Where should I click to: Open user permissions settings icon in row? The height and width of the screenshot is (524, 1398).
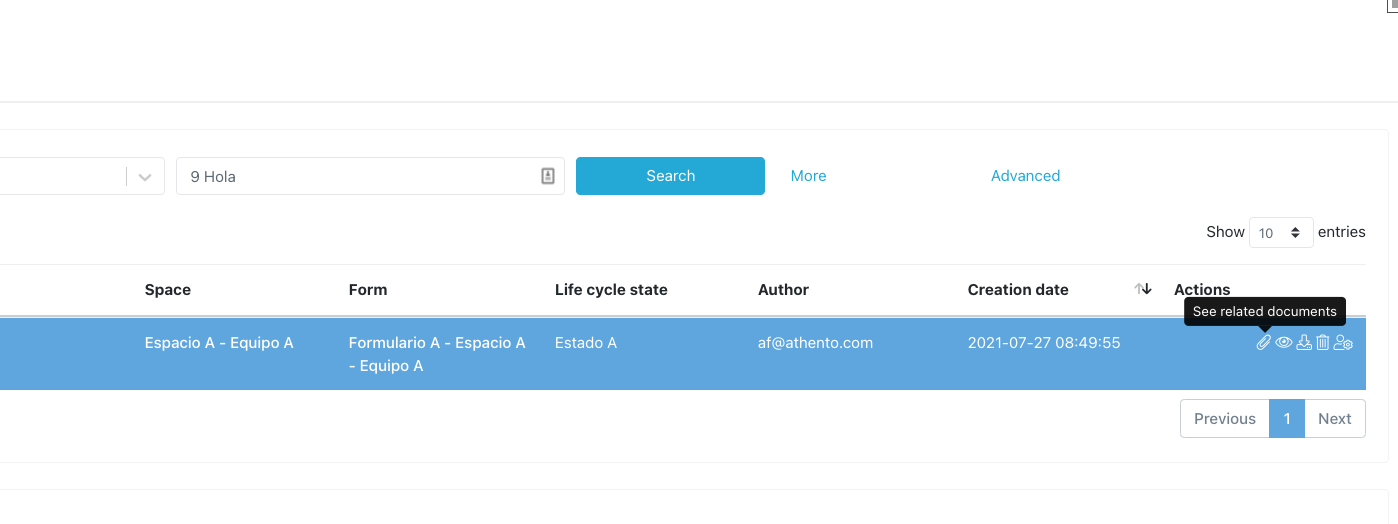(1344, 343)
